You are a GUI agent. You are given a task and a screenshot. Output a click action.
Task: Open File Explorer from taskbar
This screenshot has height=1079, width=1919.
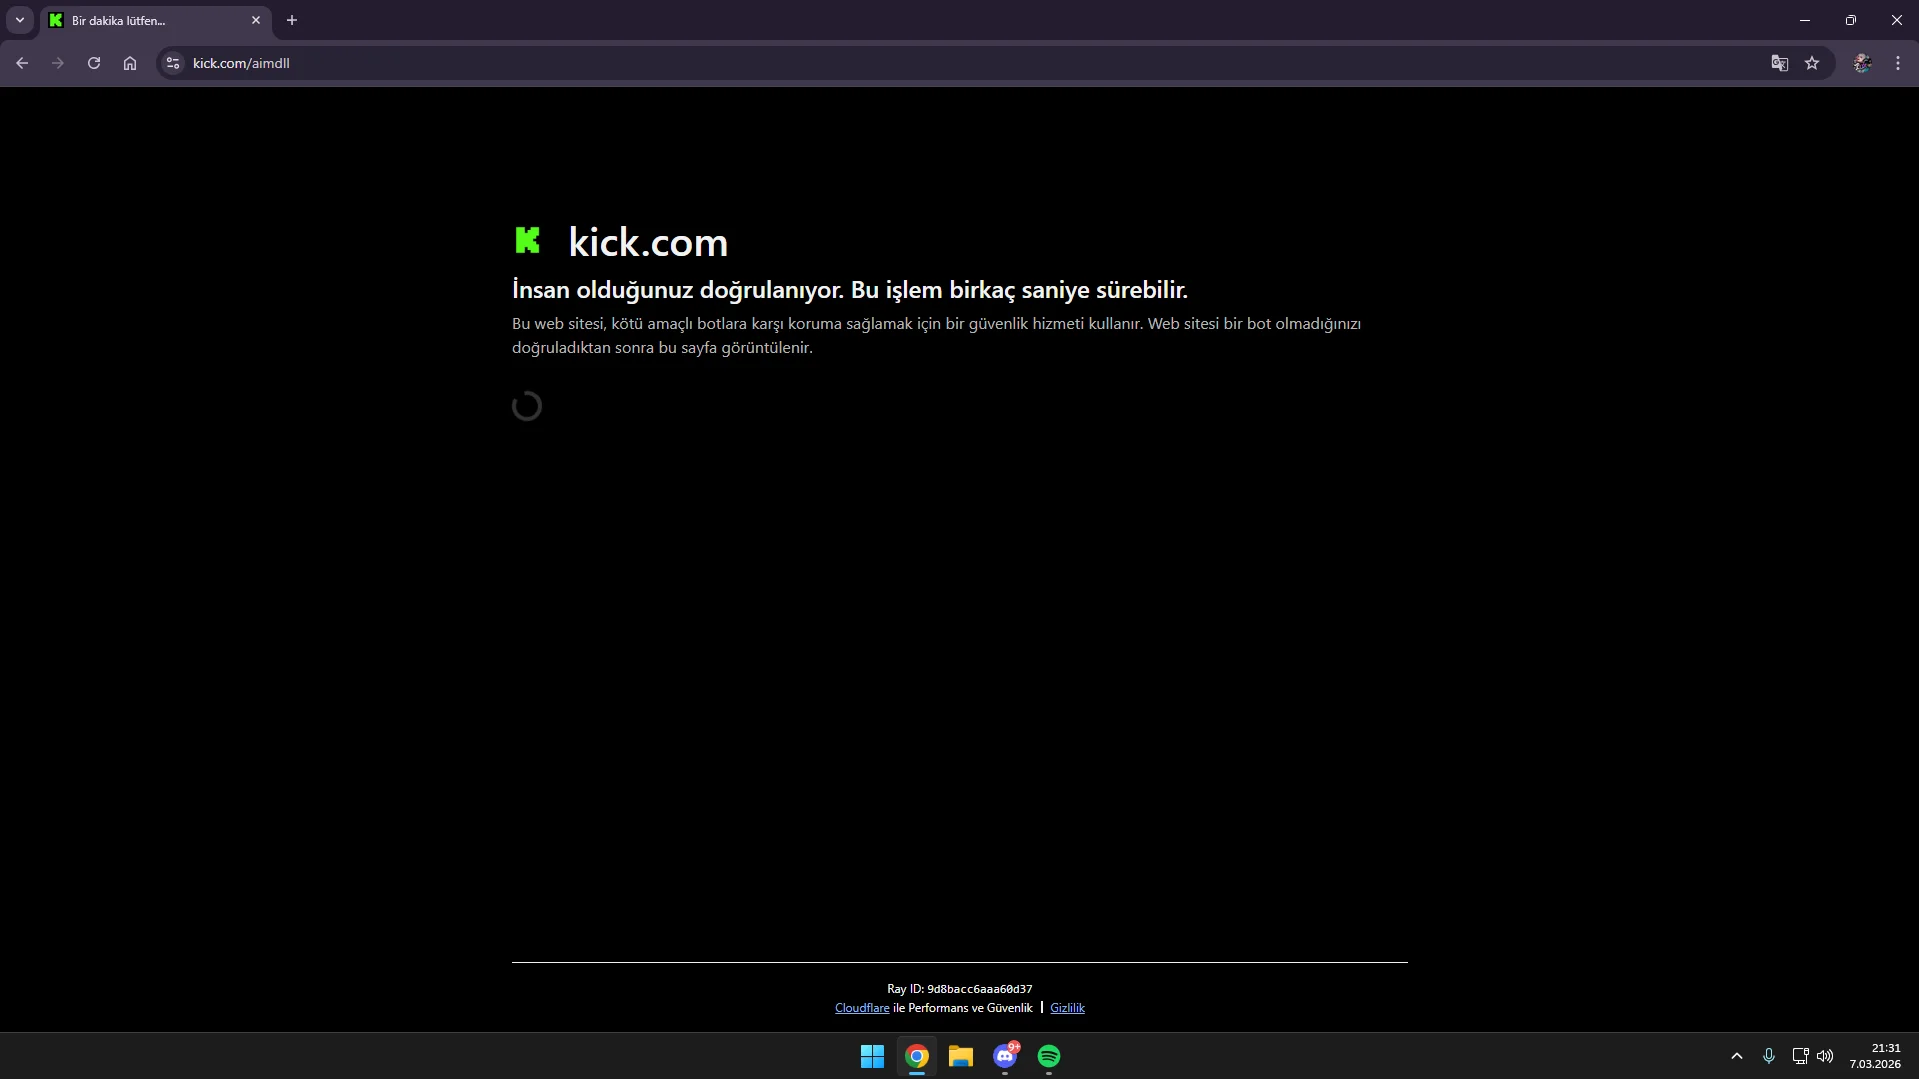coord(961,1056)
